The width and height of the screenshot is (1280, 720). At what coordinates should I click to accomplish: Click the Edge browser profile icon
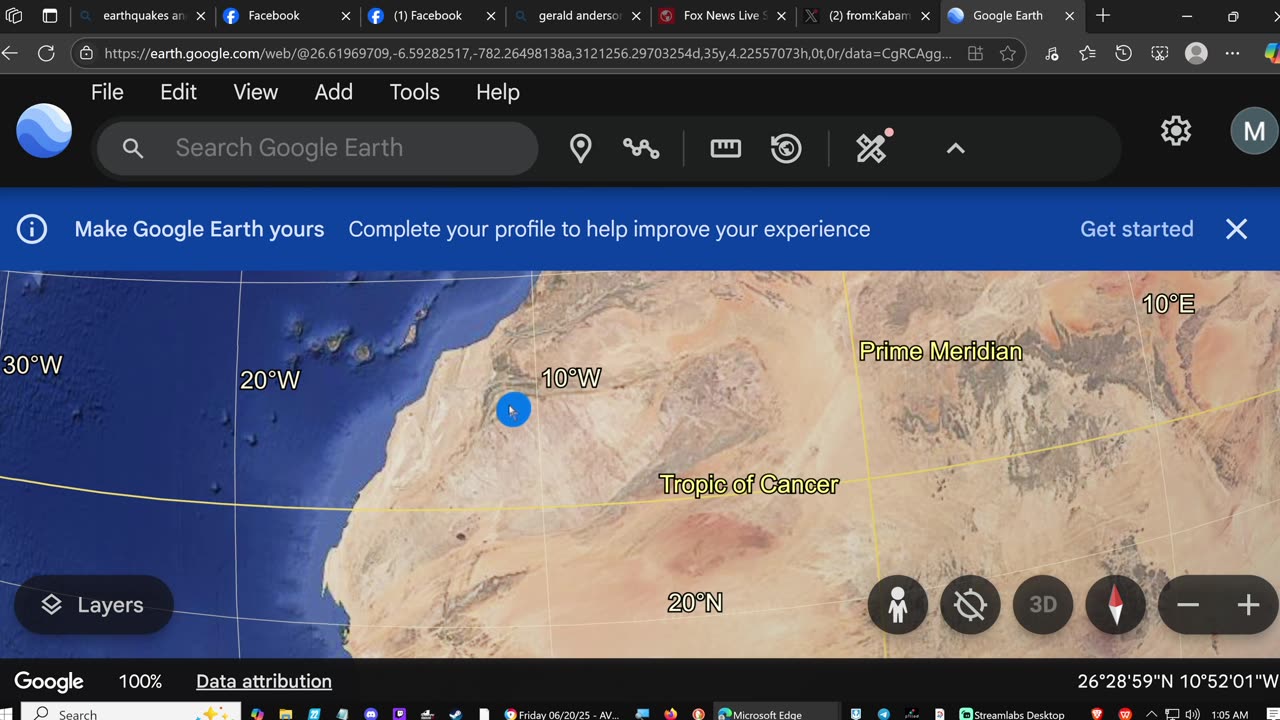pyautogui.click(x=1196, y=54)
